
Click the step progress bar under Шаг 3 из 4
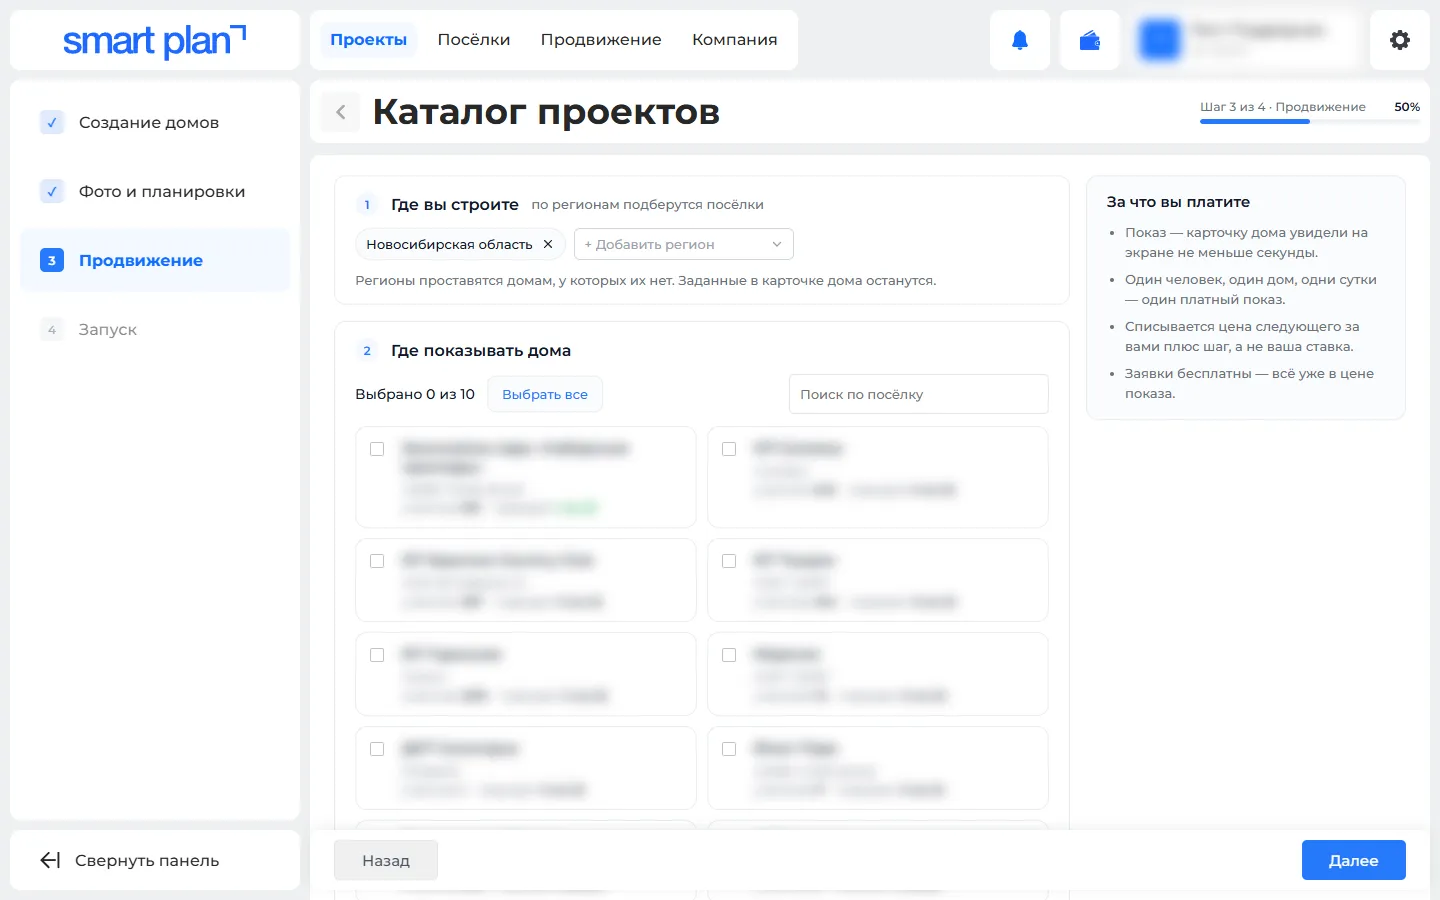pos(1310,122)
